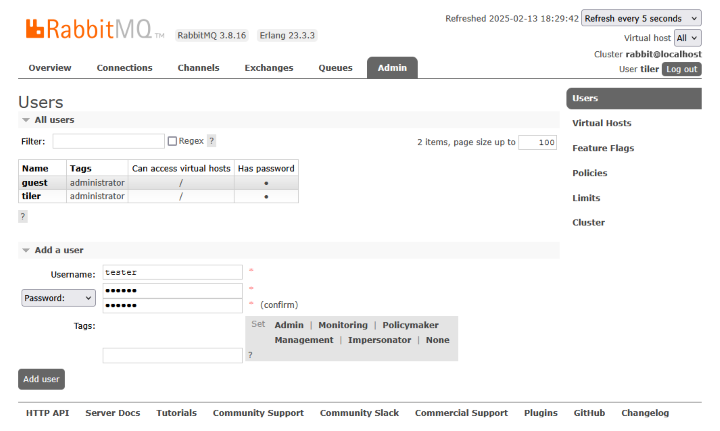Open Feature Flags in the side menu
Image resolution: width=720 pixels, height=431 pixels.
click(603, 148)
